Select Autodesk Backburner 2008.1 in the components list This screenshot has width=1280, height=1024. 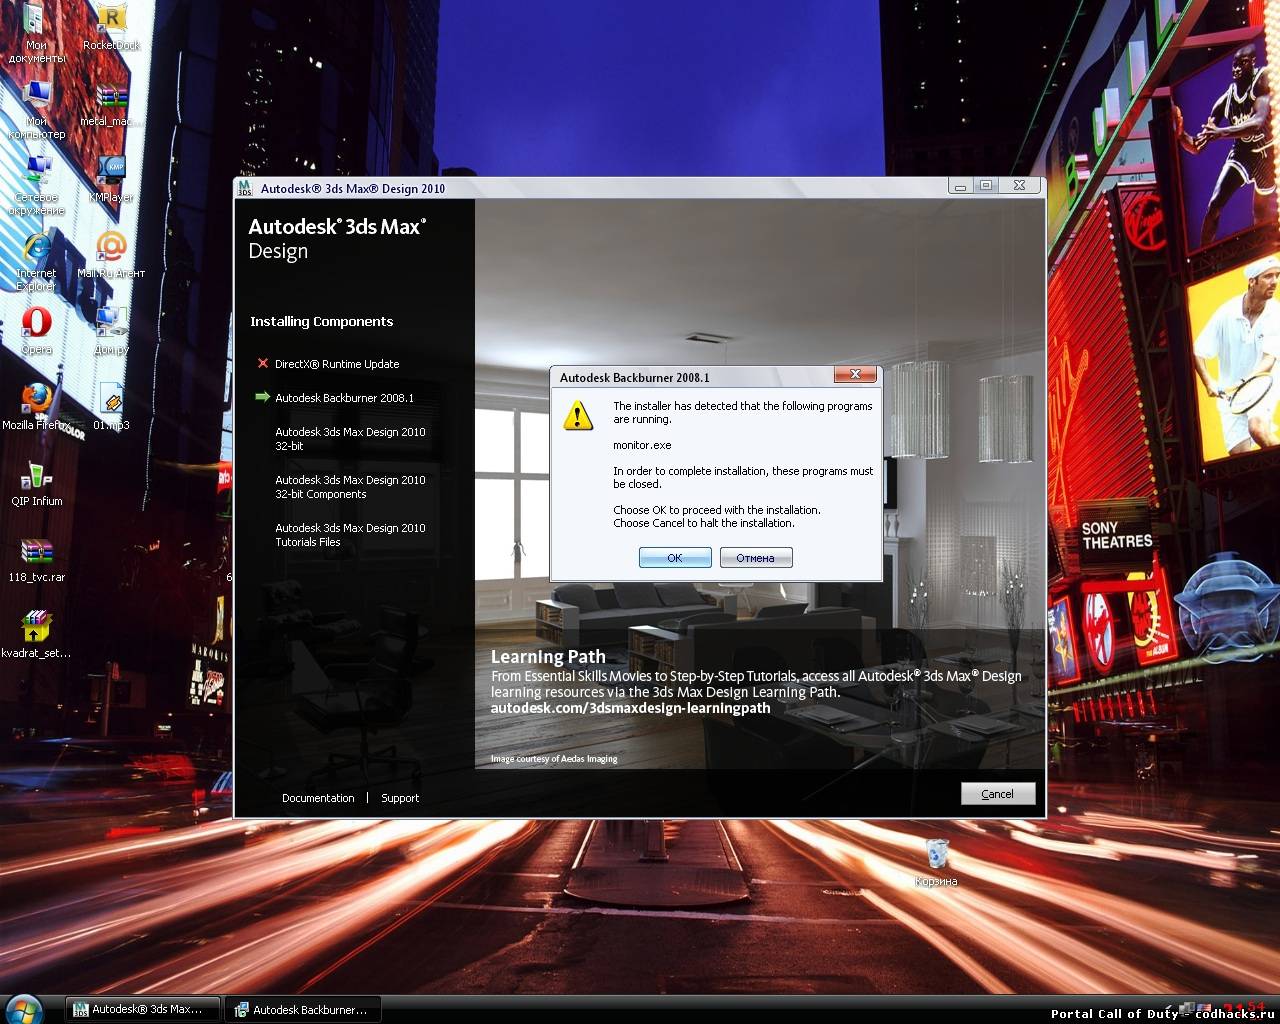click(x=344, y=398)
